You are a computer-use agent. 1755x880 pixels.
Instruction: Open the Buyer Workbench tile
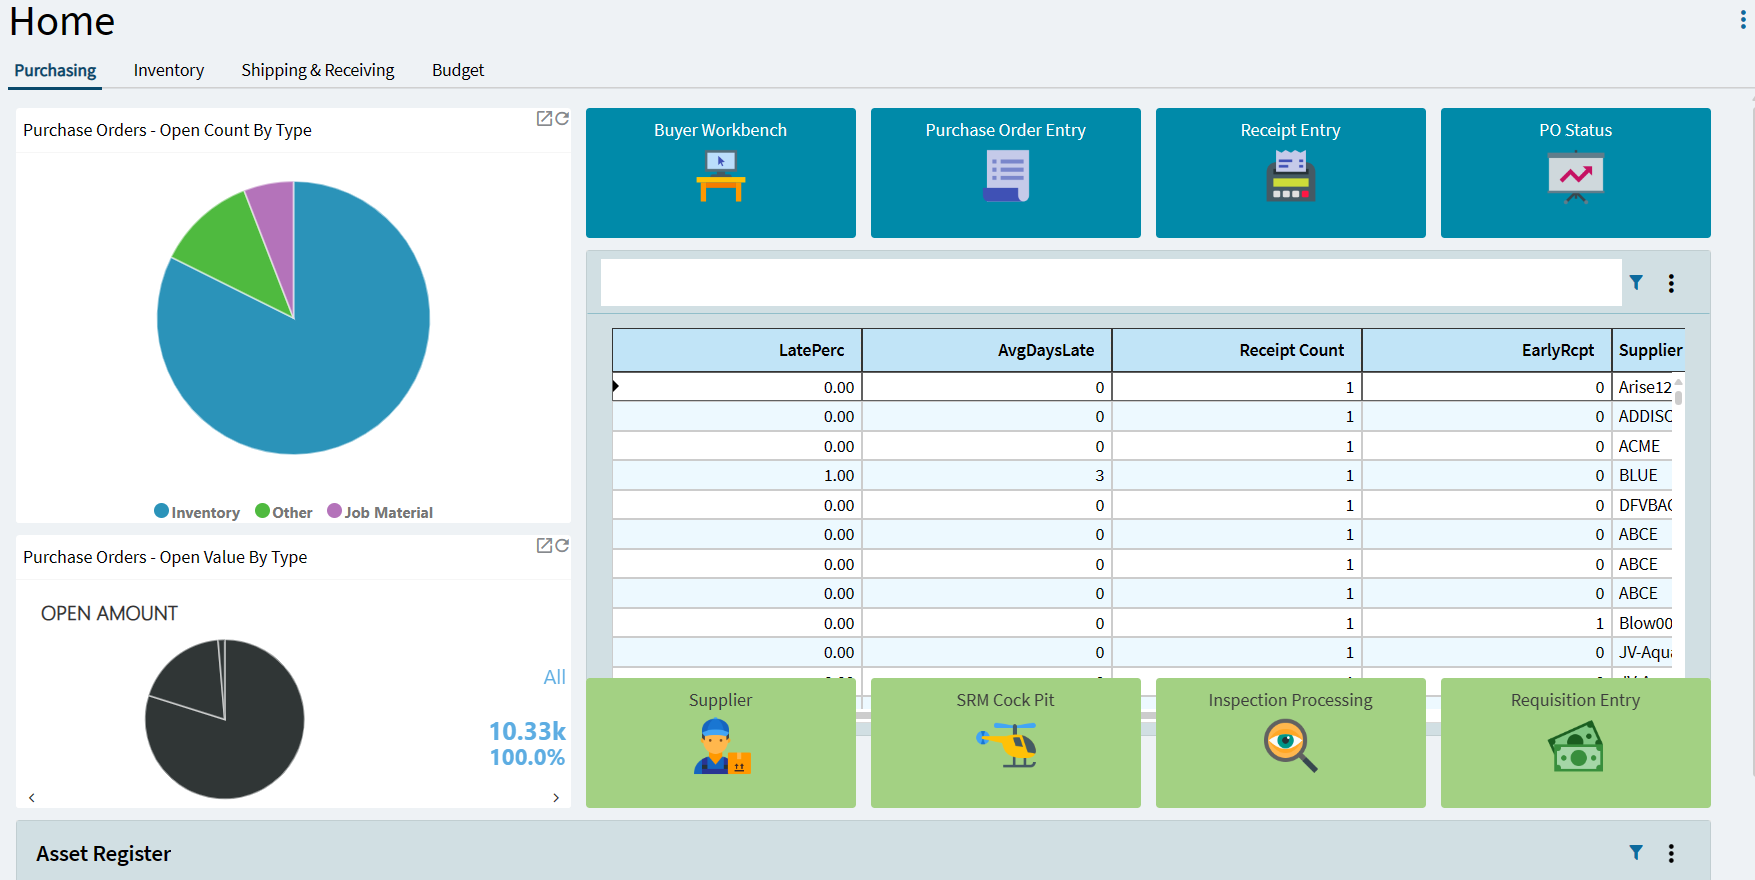point(720,172)
